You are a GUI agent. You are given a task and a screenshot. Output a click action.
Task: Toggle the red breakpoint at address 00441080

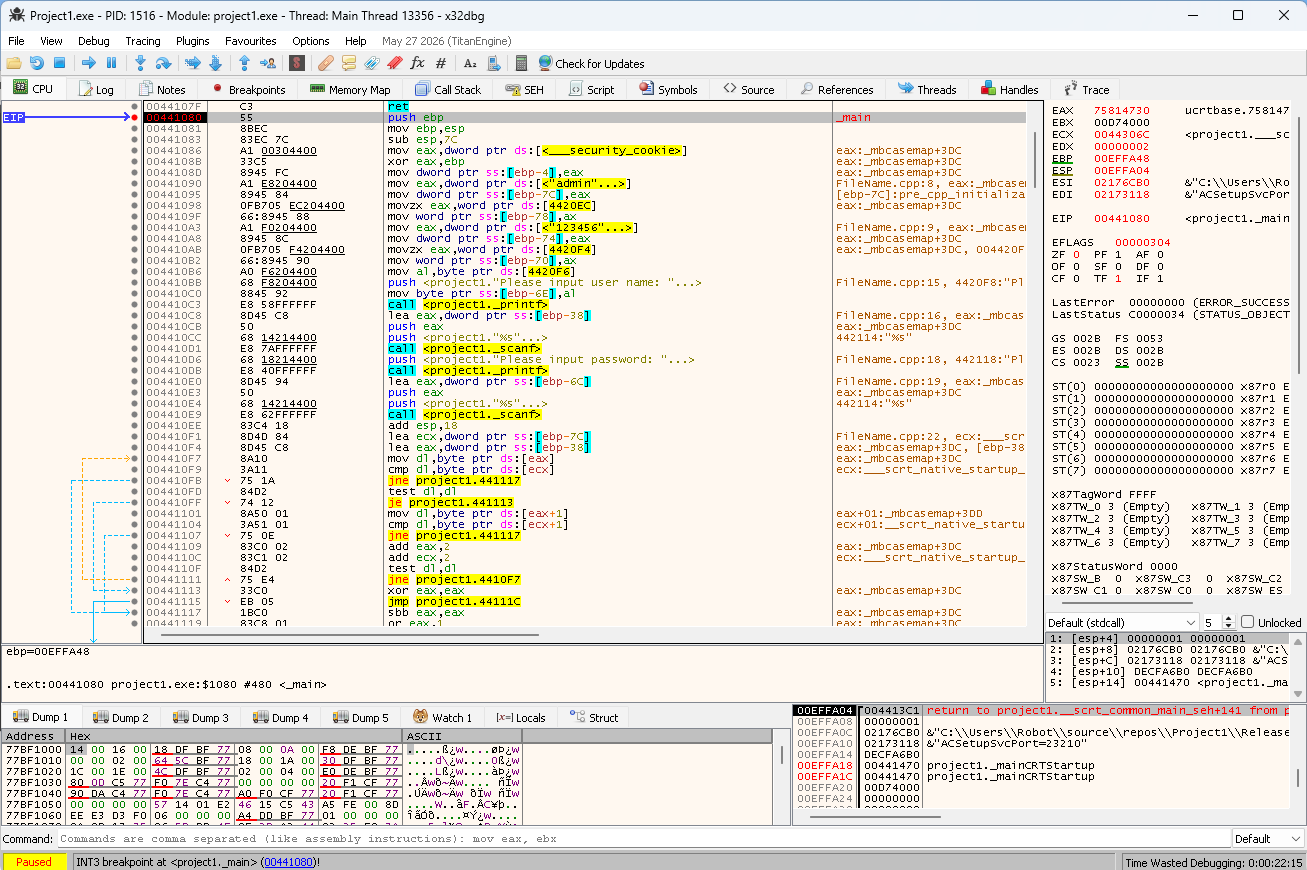tap(135, 117)
